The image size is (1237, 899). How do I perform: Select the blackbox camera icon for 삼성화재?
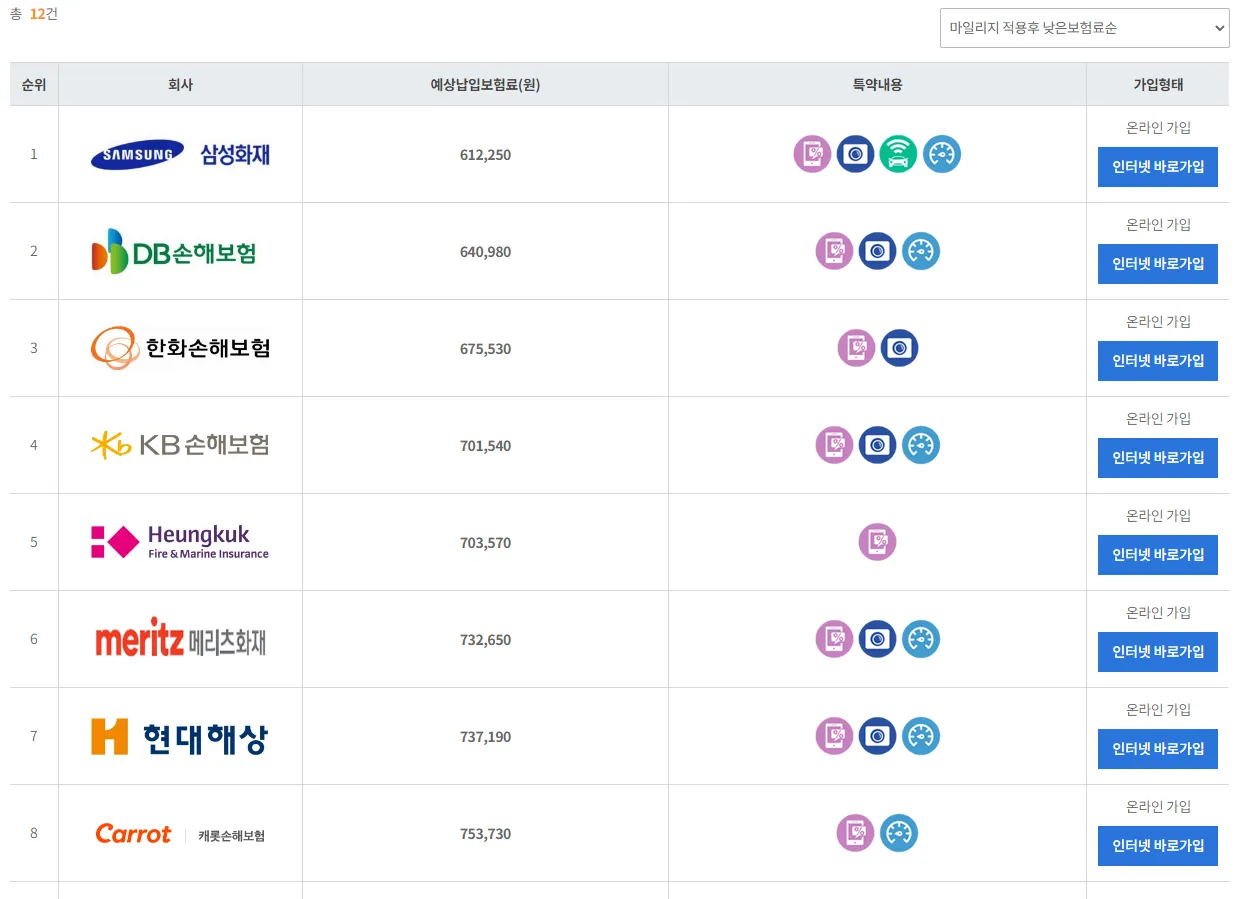855,154
